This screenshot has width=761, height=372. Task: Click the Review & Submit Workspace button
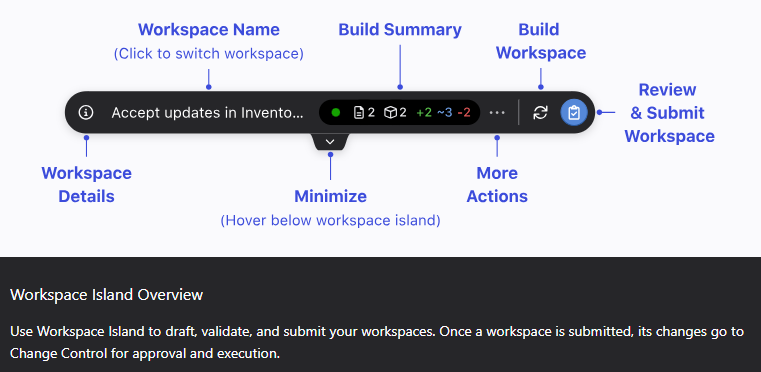click(574, 113)
